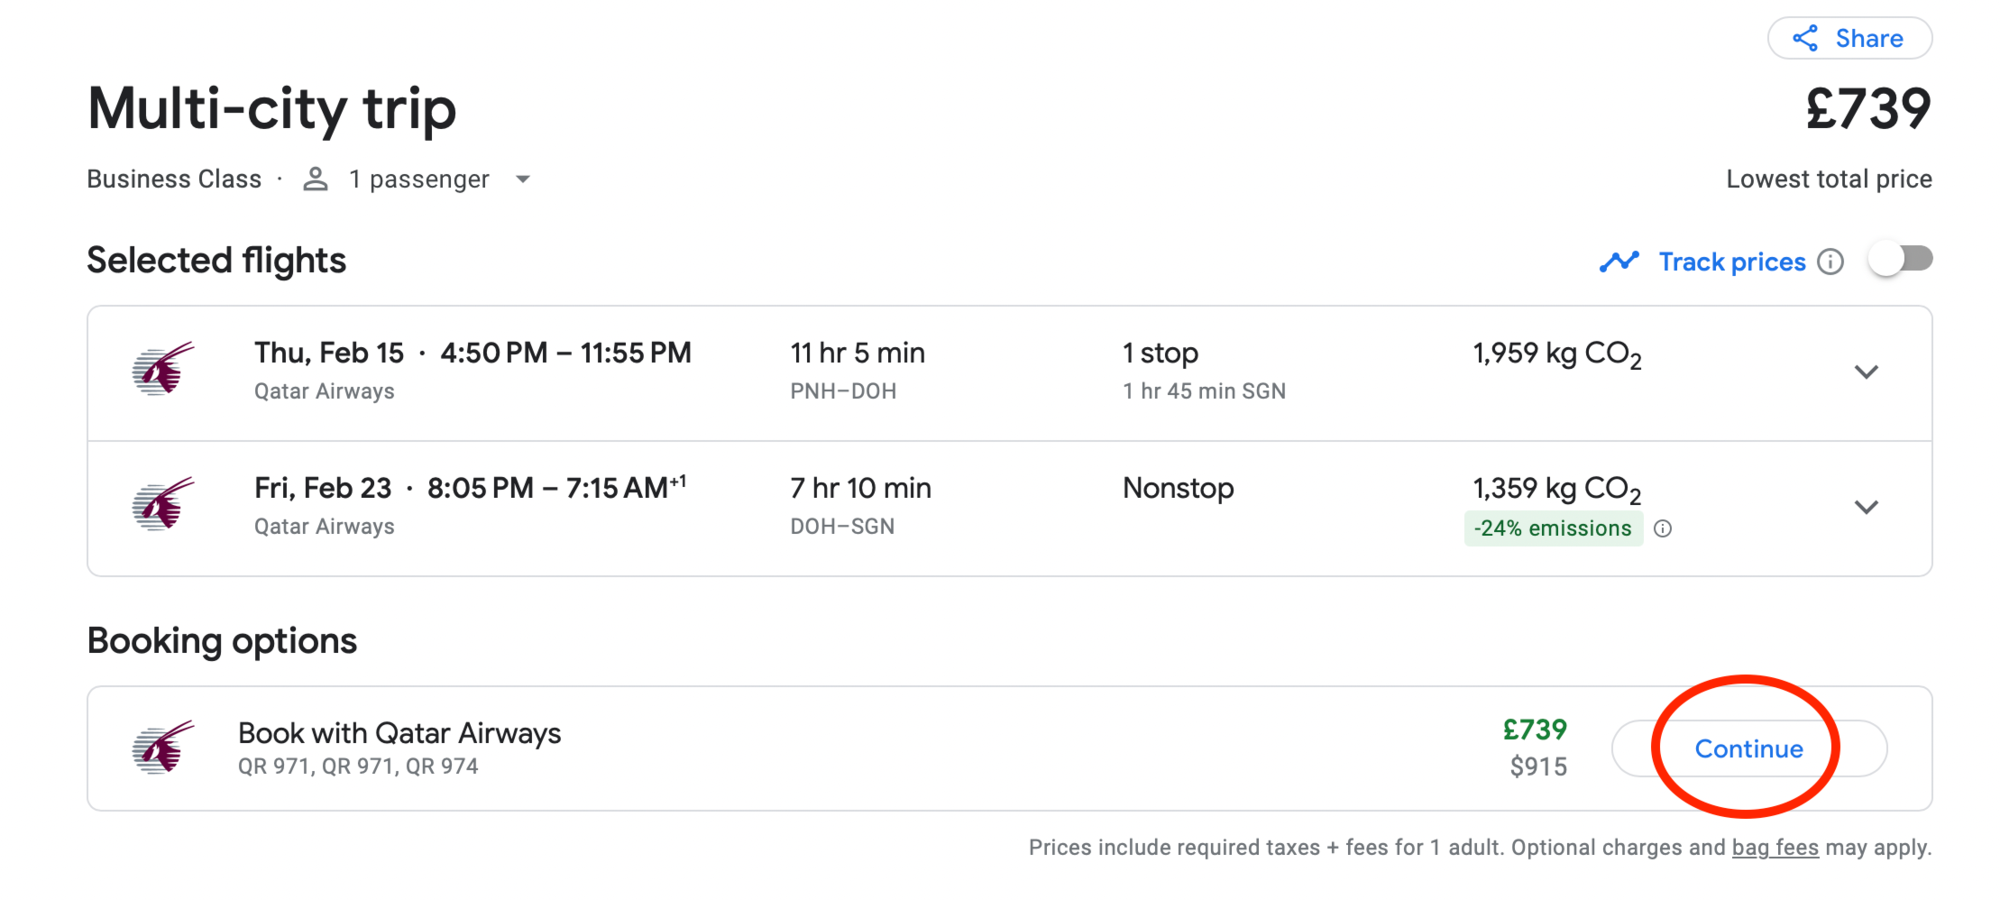Open the 1 passenger dropdown arrow
The height and width of the screenshot is (900, 2000).
tap(523, 180)
